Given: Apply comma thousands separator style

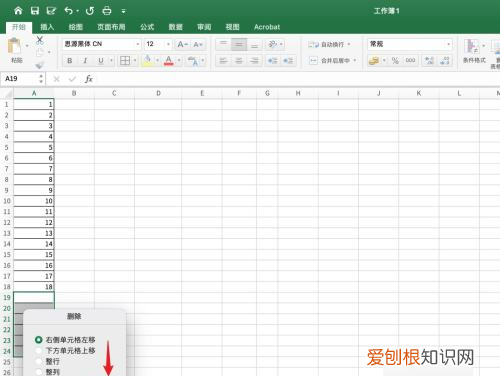Looking at the screenshot, I should click(410, 61).
